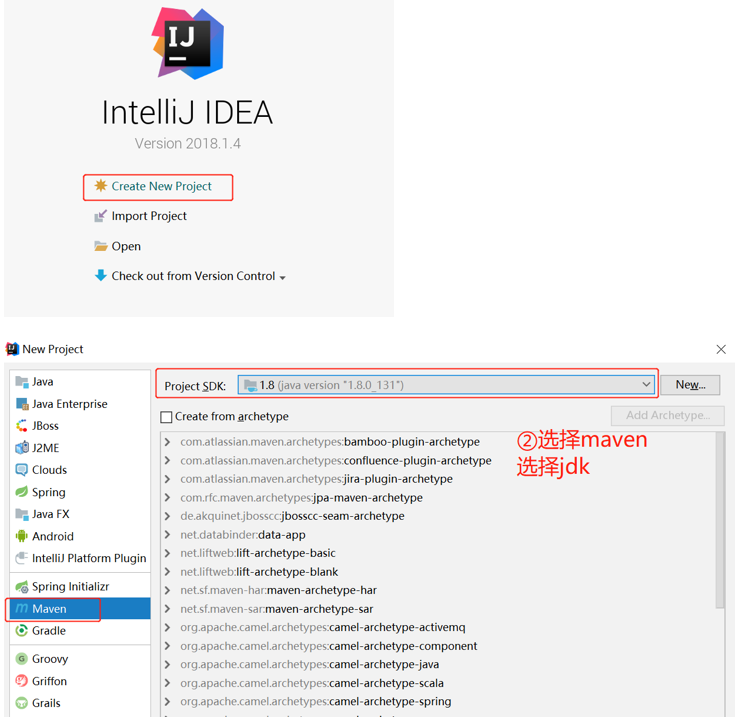
Task: Click the Create New Project star icon
Action: pyautogui.click(x=101, y=186)
